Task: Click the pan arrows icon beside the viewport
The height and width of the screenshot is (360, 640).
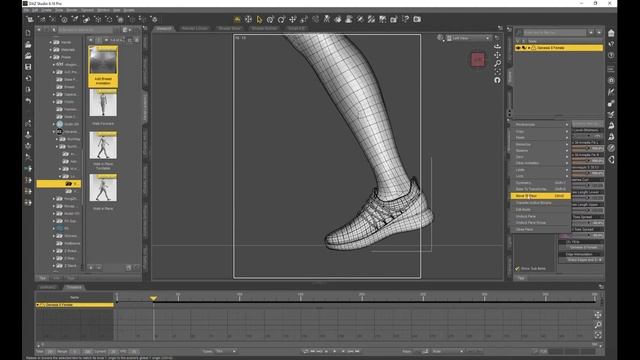Action: point(497,55)
